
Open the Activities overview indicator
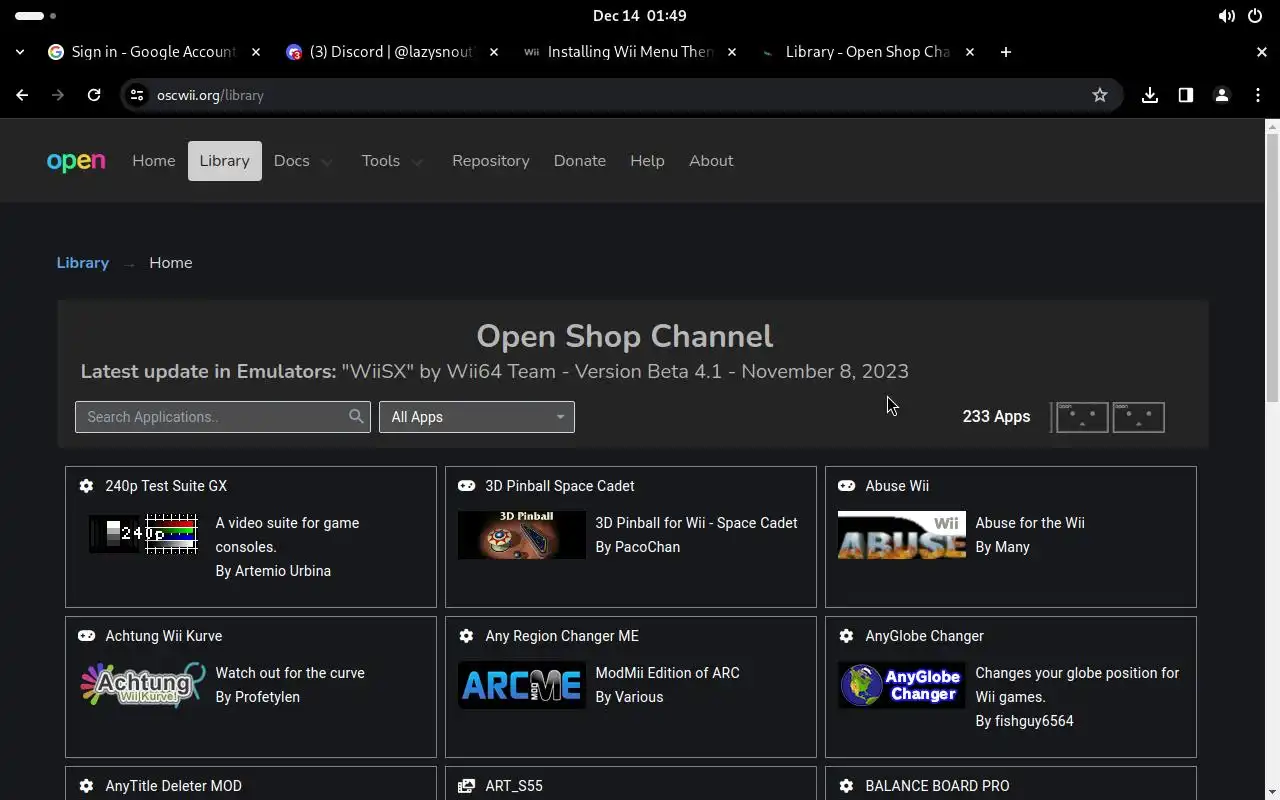(35, 16)
